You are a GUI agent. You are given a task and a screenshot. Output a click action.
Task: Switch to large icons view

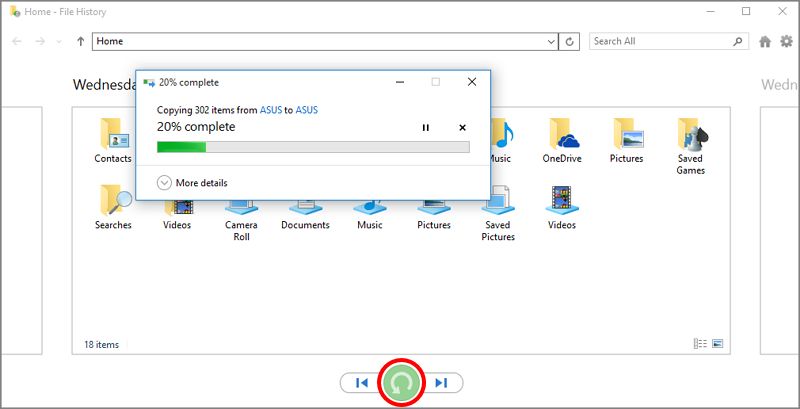[x=717, y=344]
